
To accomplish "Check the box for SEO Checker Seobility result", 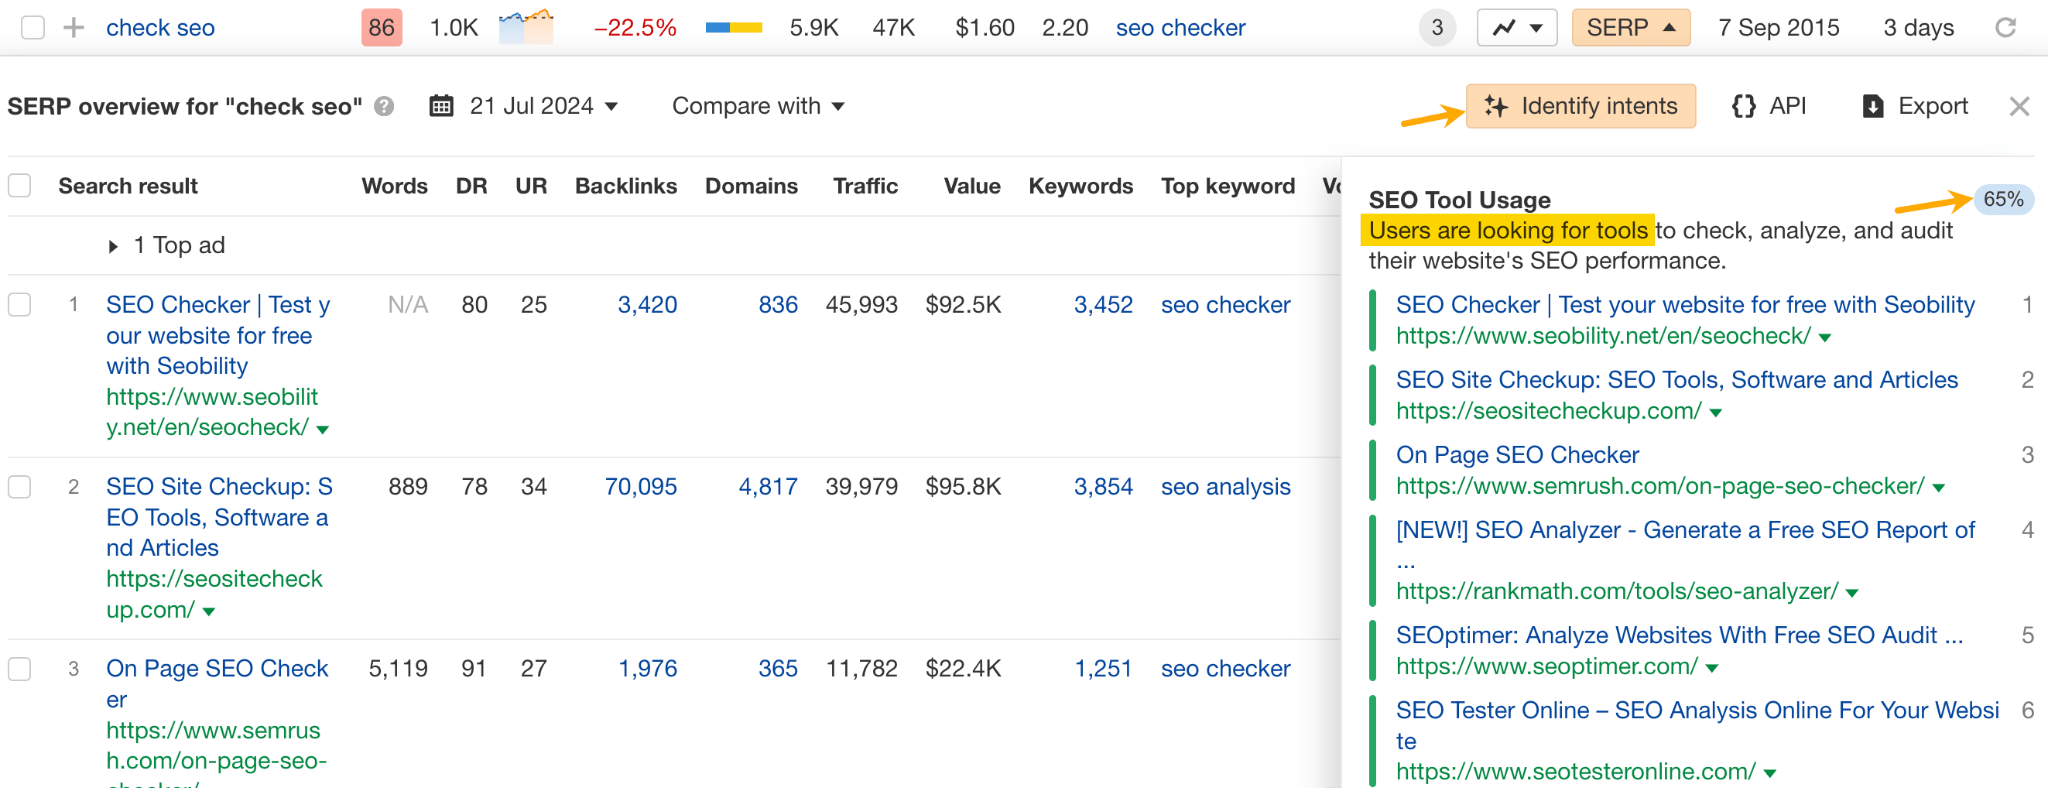I will click(20, 305).
